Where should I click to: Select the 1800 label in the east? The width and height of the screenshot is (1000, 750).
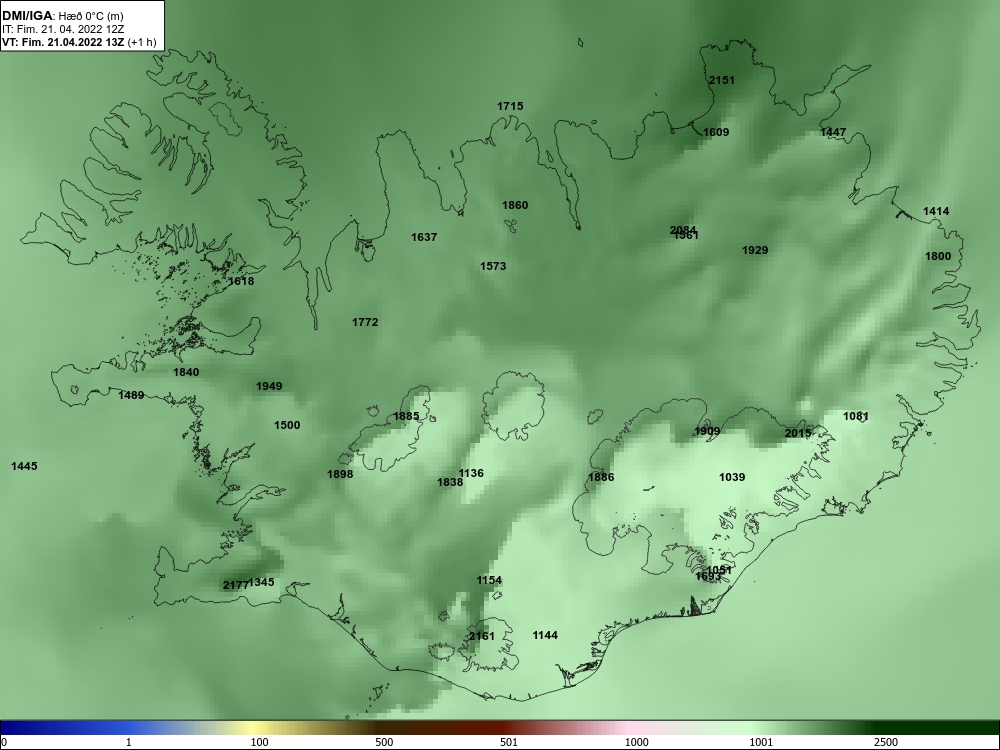(938, 256)
